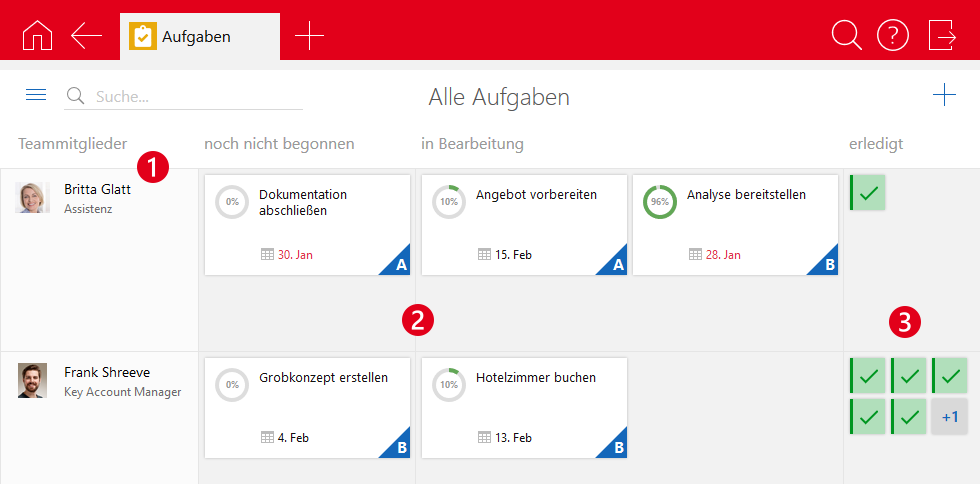Click the back arrow icon
980x484 pixels.
(x=87, y=35)
